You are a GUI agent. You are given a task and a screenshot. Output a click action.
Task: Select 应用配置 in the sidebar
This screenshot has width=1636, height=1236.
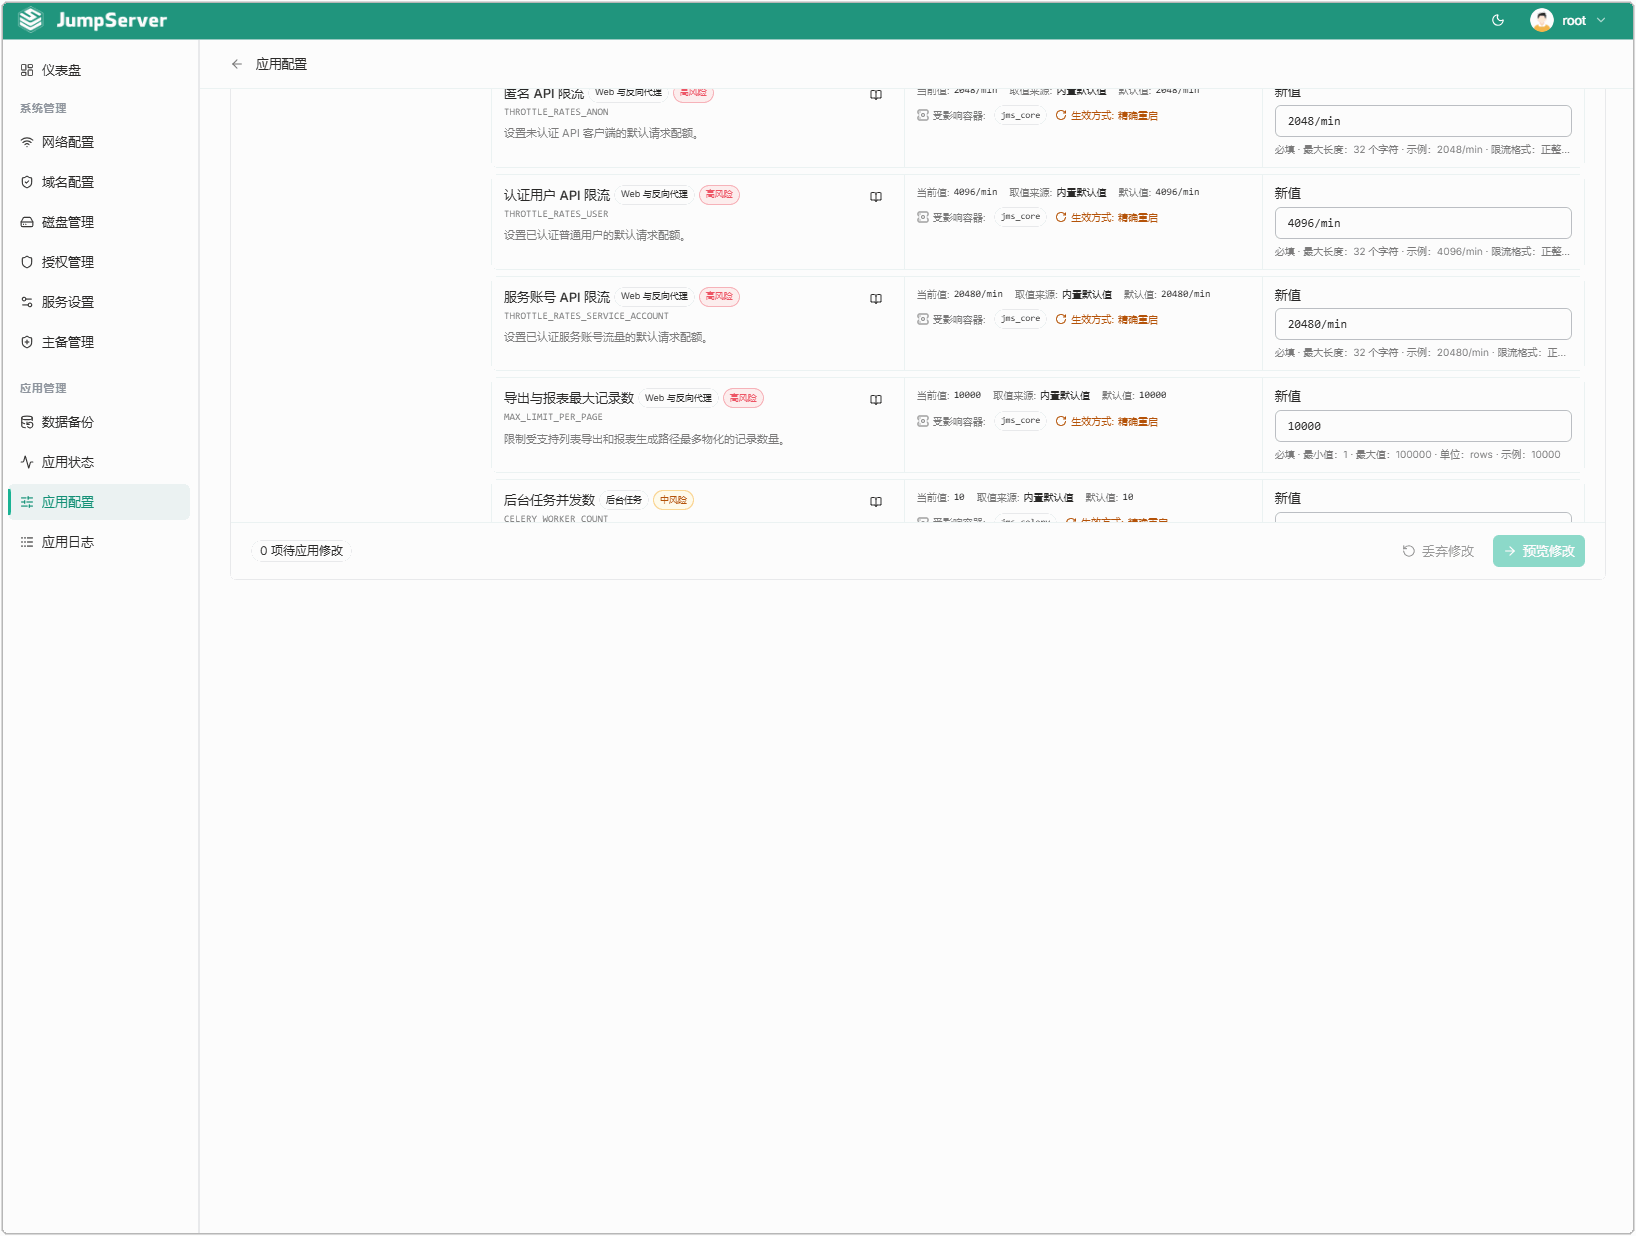(x=99, y=502)
